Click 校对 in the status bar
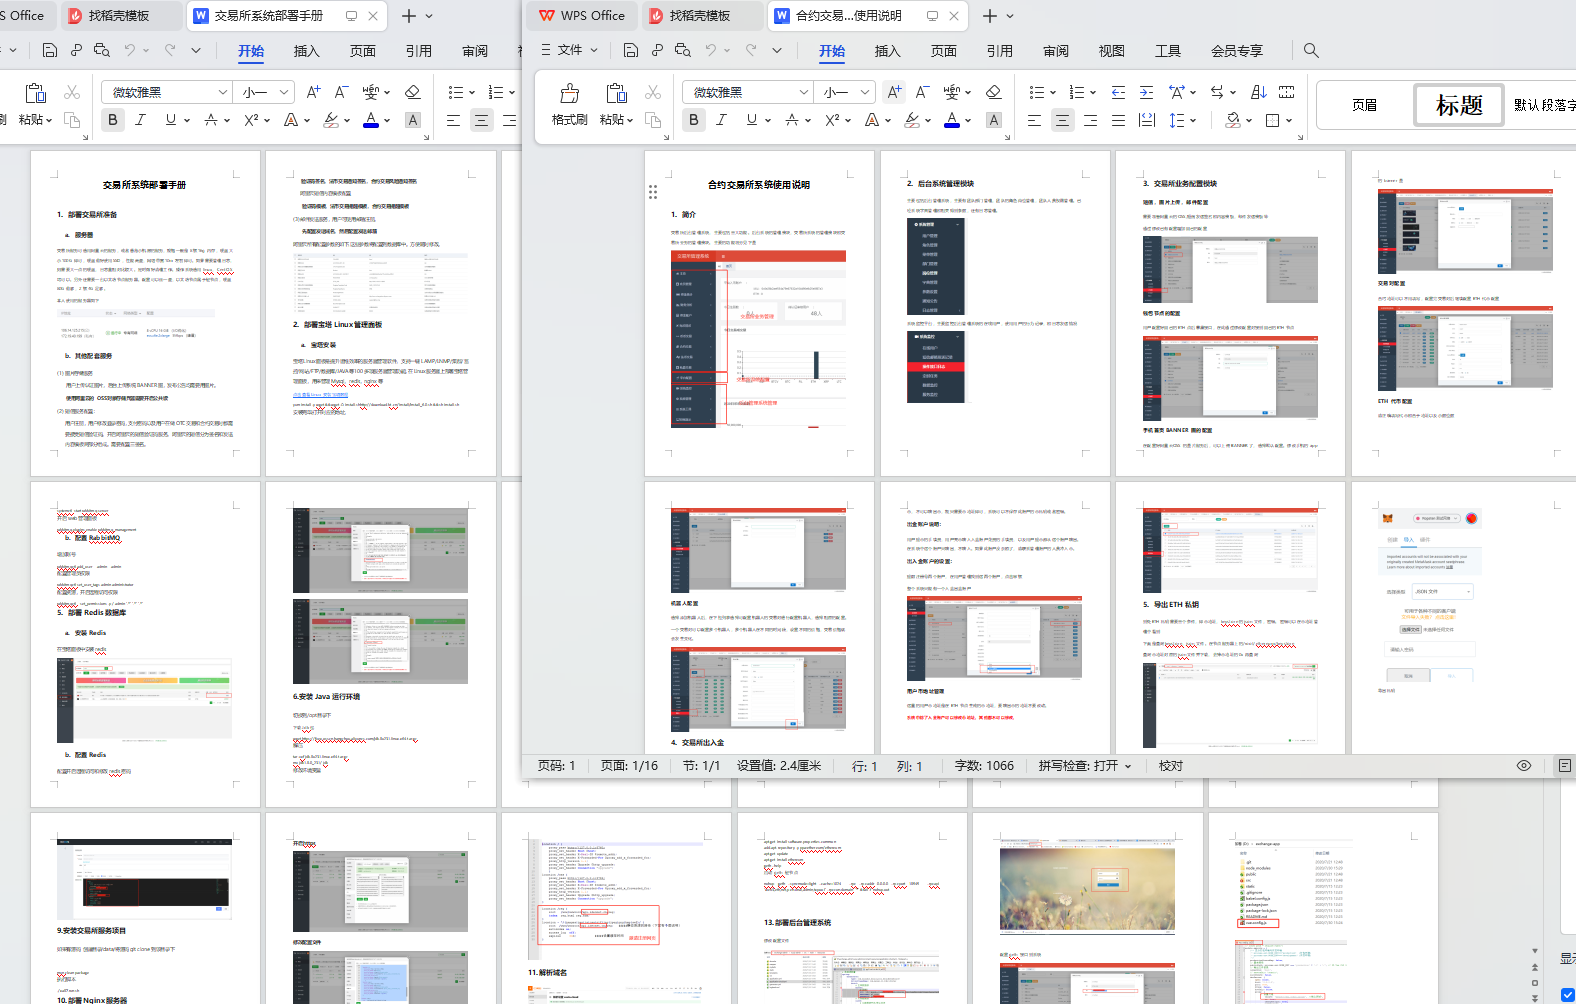 tap(1170, 766)
